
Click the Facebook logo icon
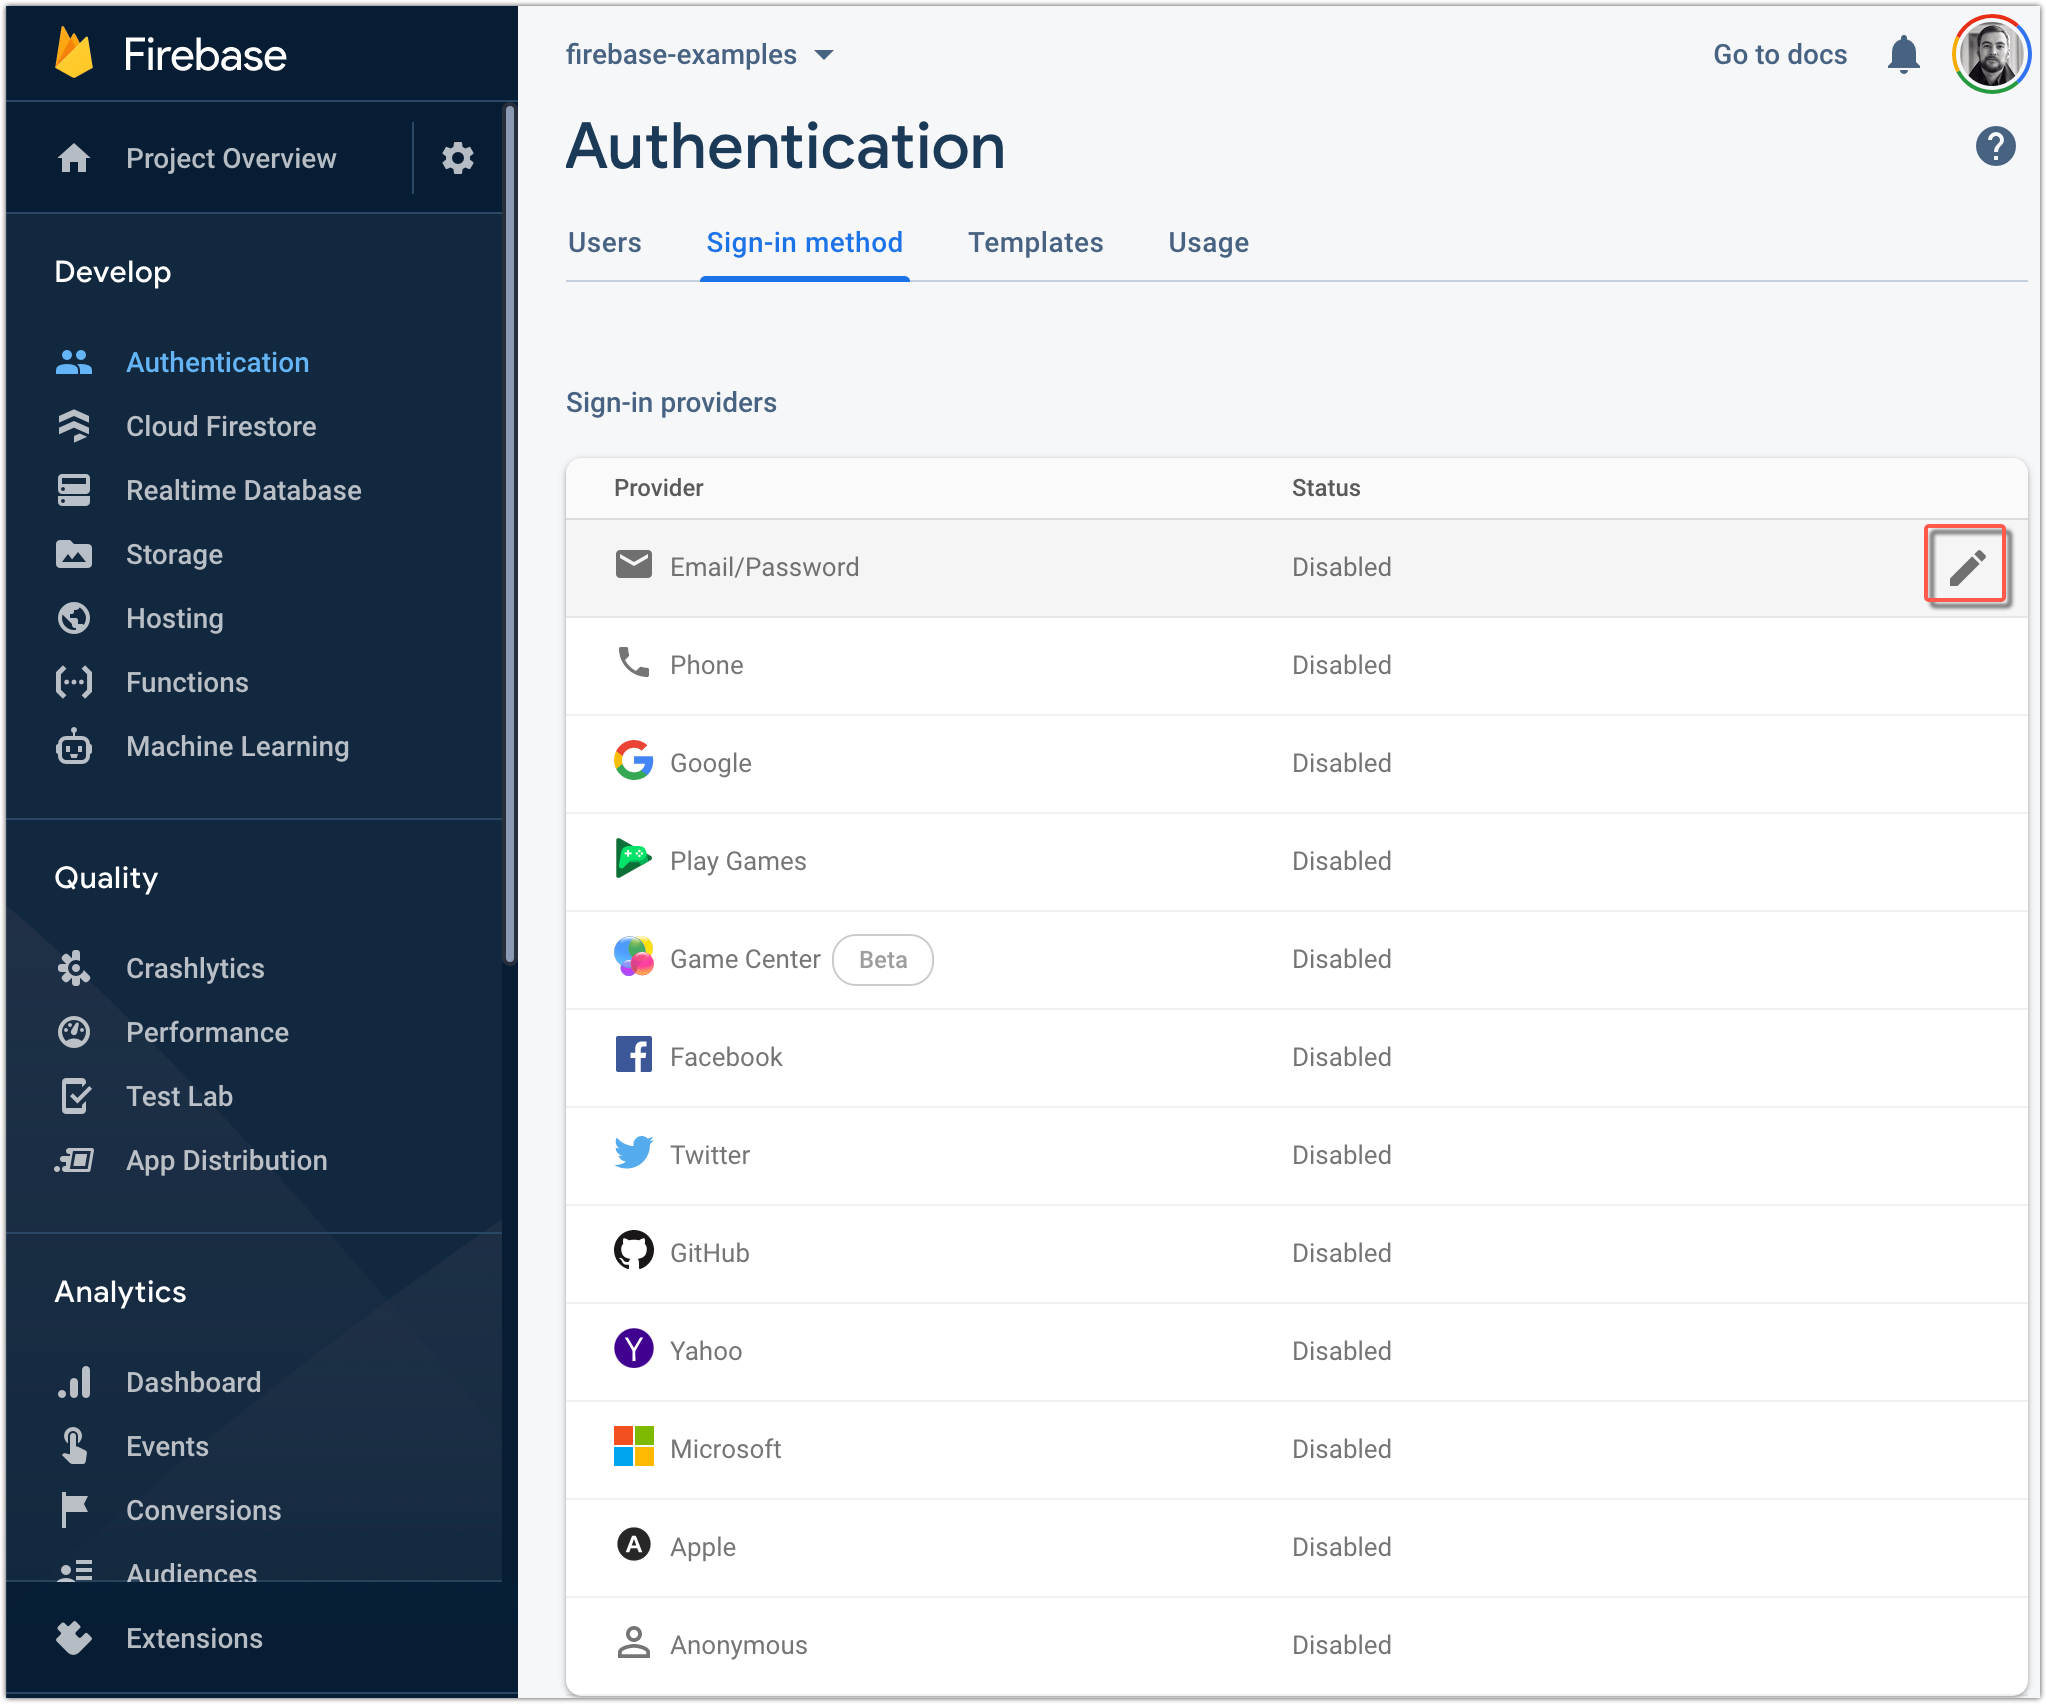(x=634, y=1055)
